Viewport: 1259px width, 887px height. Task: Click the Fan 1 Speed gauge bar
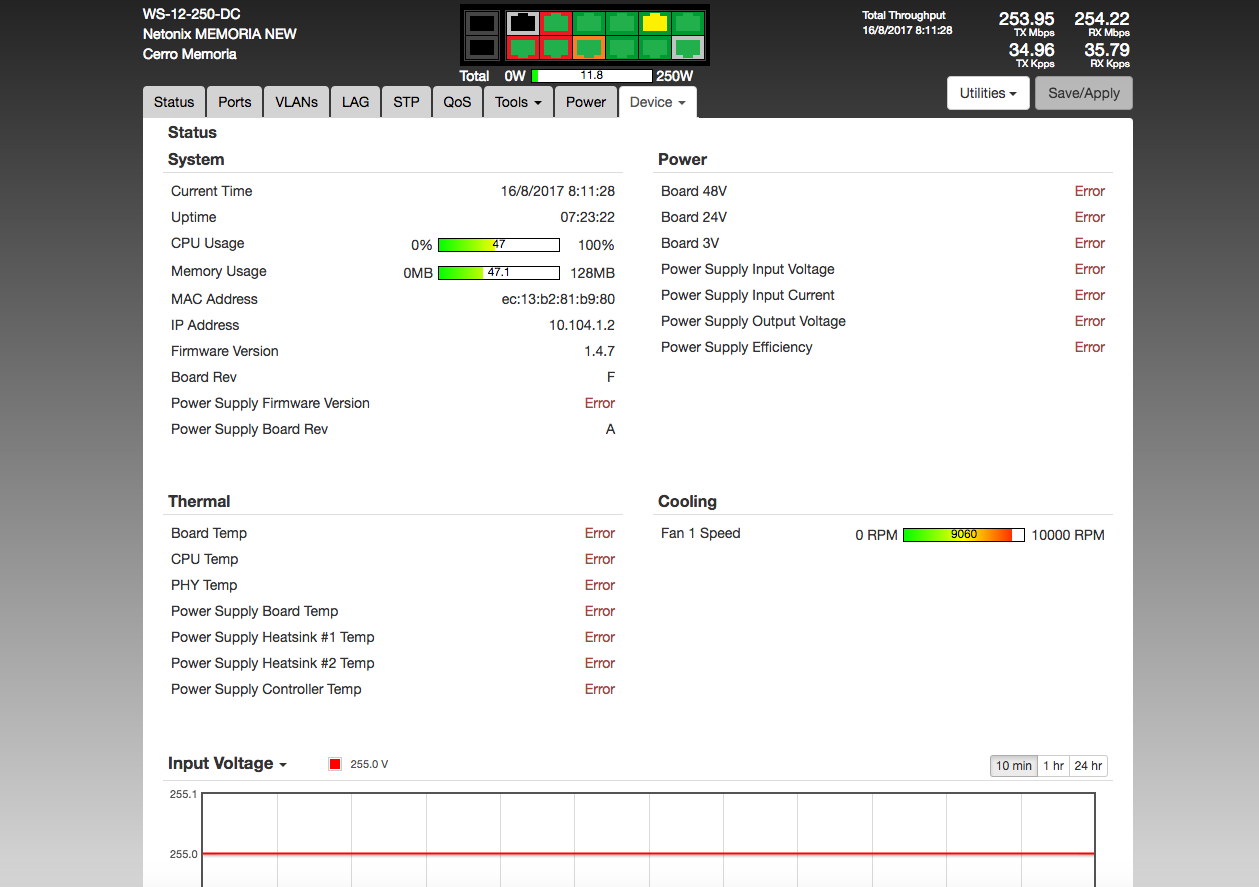(963, 535)
